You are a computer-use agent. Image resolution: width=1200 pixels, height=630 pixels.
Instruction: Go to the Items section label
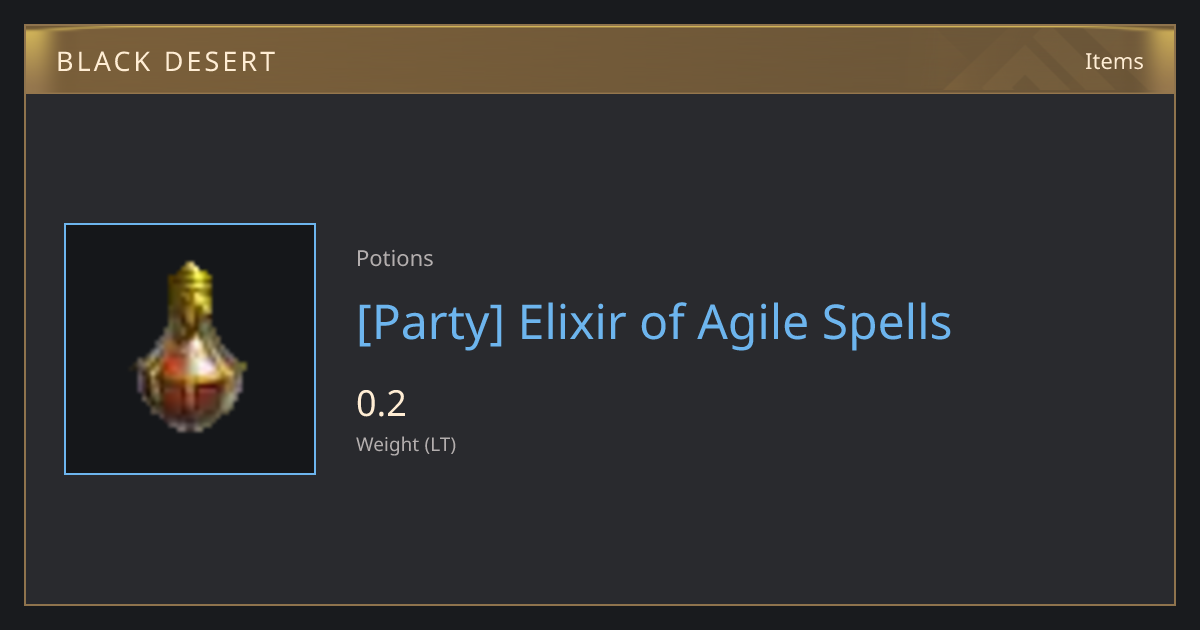(x=1114, y=61)
